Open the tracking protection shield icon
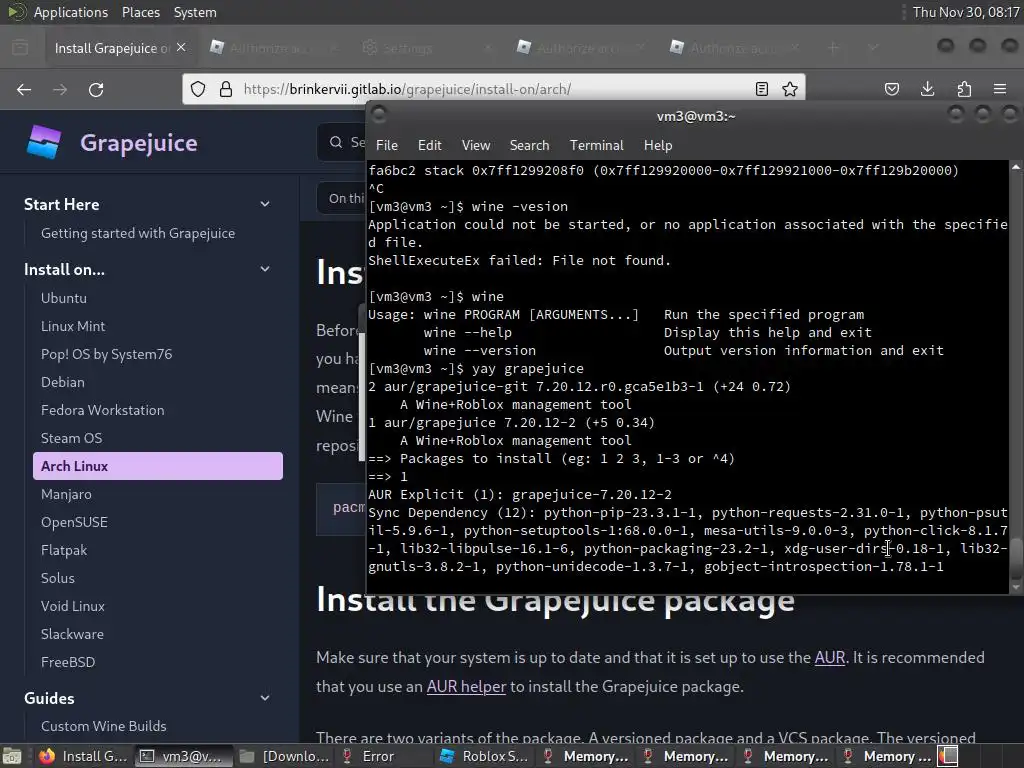Image resolution: width=1024 pixels, height=768 pixels. [198, 89]
